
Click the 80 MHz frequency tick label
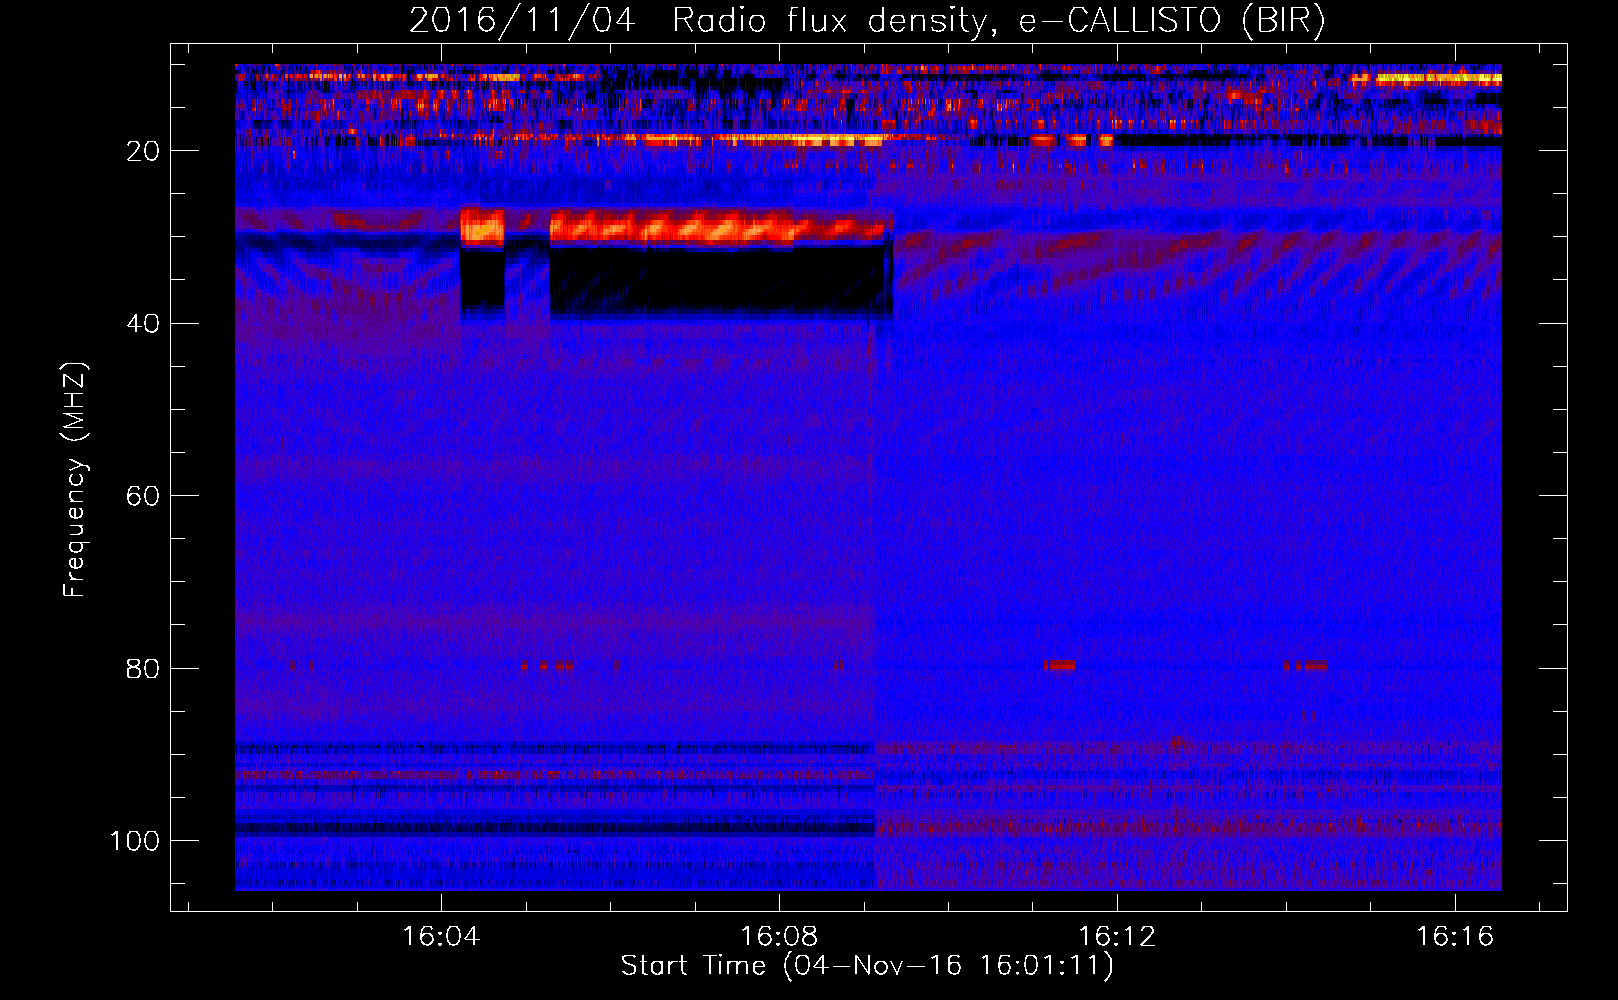pos(143,669)
